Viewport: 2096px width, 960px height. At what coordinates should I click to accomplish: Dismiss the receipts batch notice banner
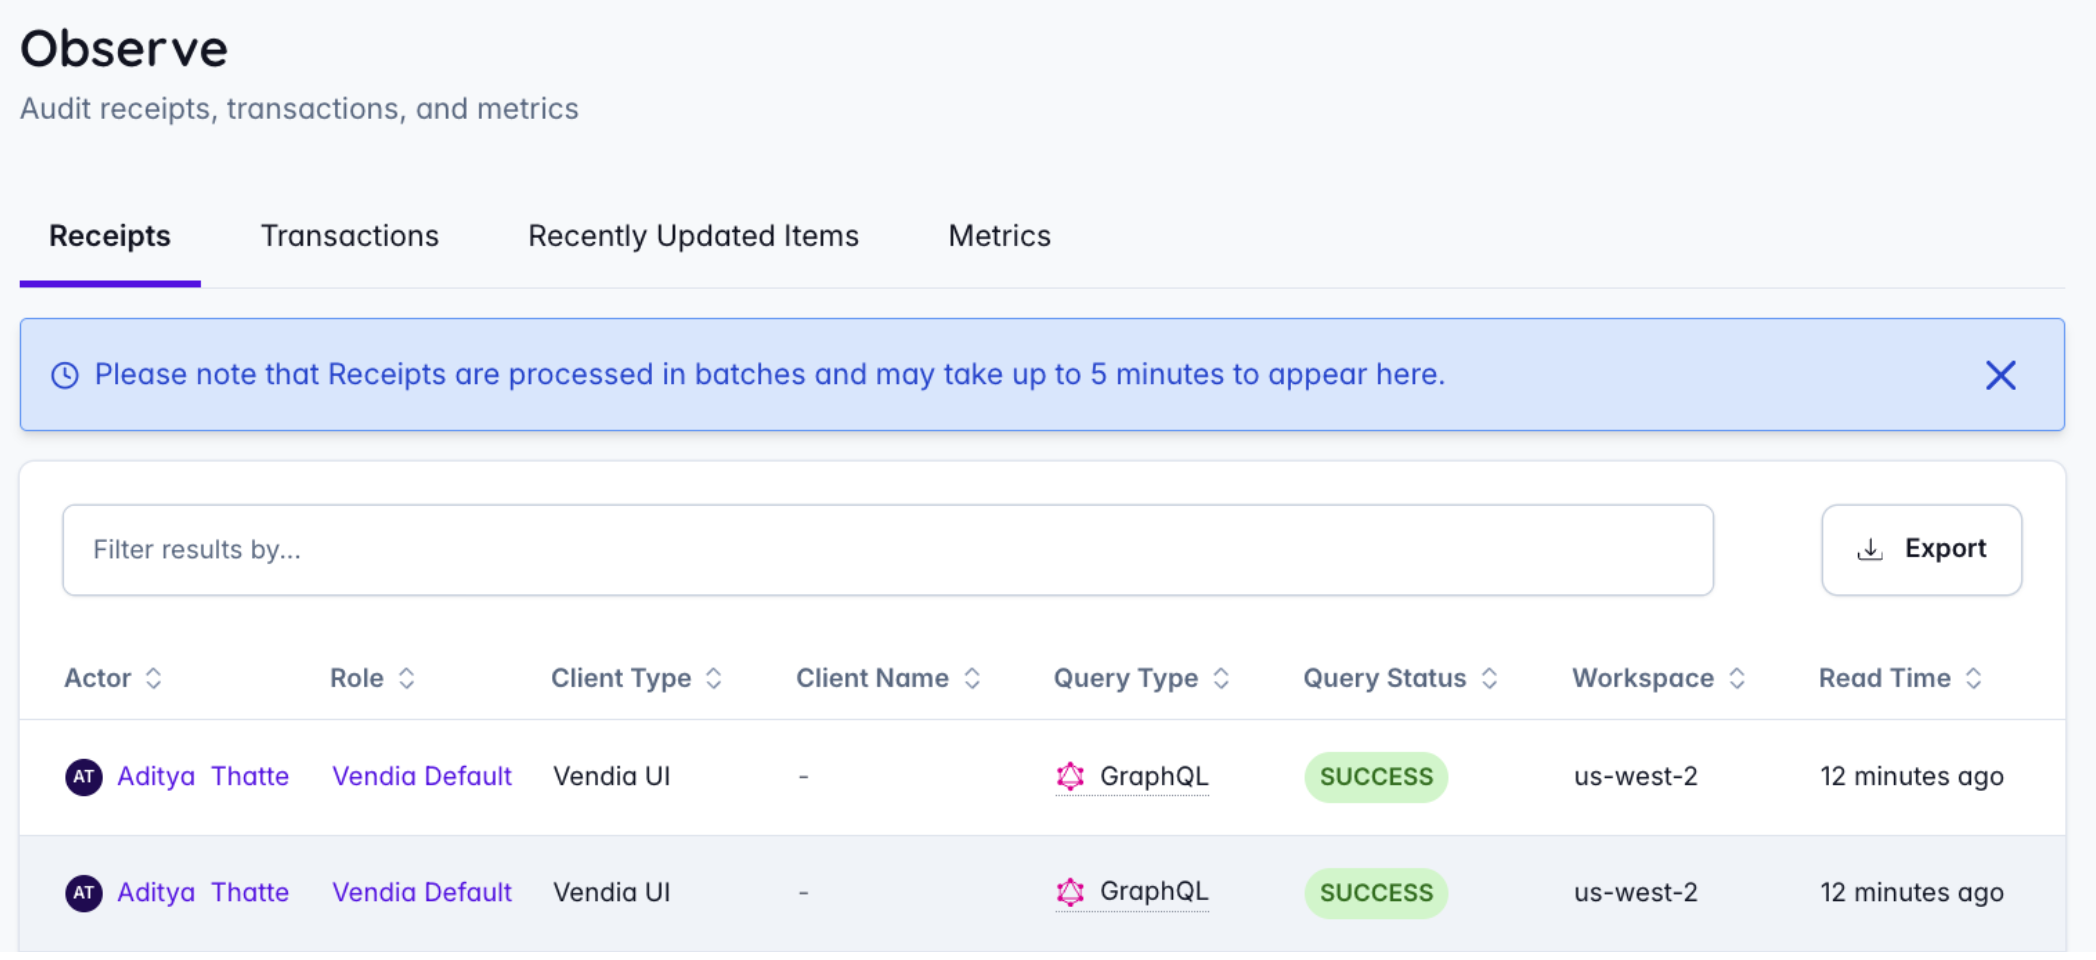(x=2000, y=375)
